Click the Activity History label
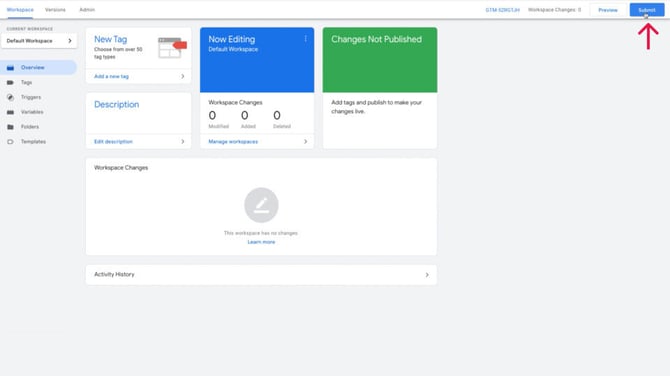This screenshot has height=376, width=670. (x=114, y=274)
